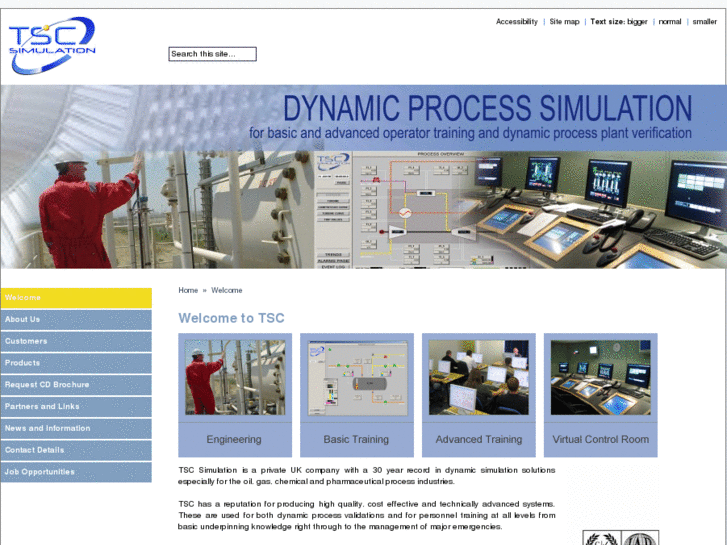Viewport: 727px width, 545px height.
Task: Open the Products menu item
Action: 76,363
